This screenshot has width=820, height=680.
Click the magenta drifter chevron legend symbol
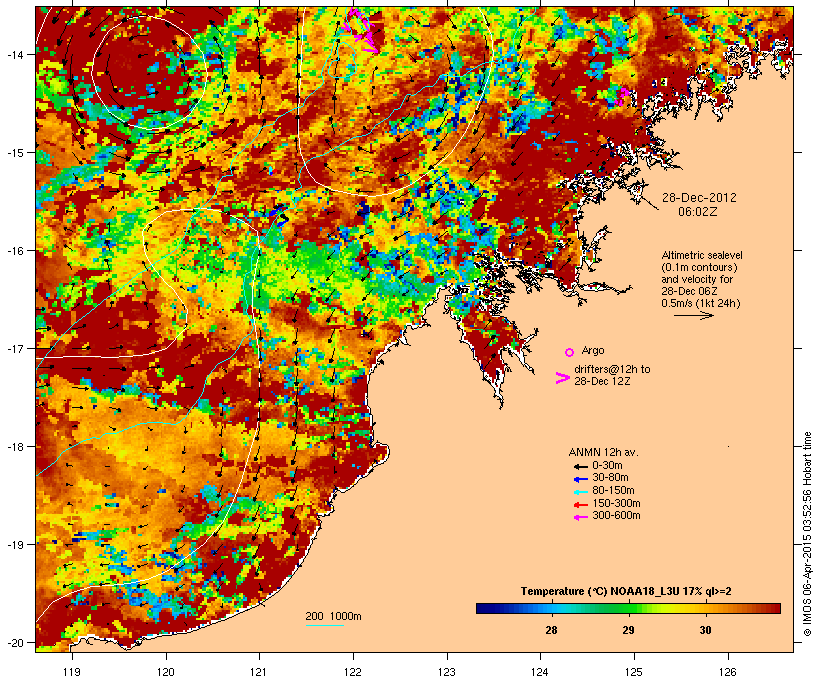562,378
